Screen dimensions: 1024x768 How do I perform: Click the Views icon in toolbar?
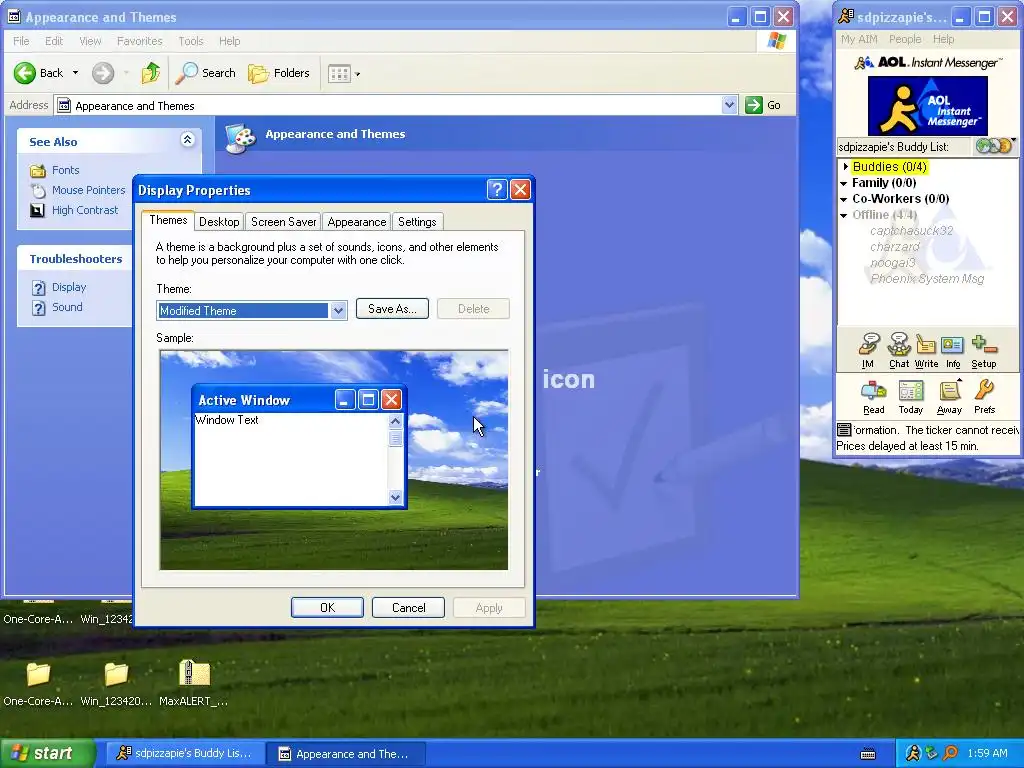click(339, 73)
